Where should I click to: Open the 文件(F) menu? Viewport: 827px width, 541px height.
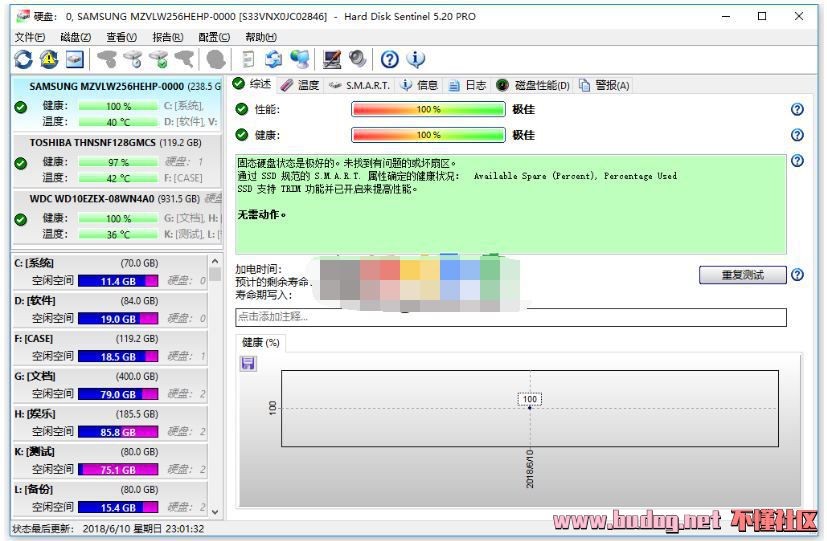click(30, 37)
